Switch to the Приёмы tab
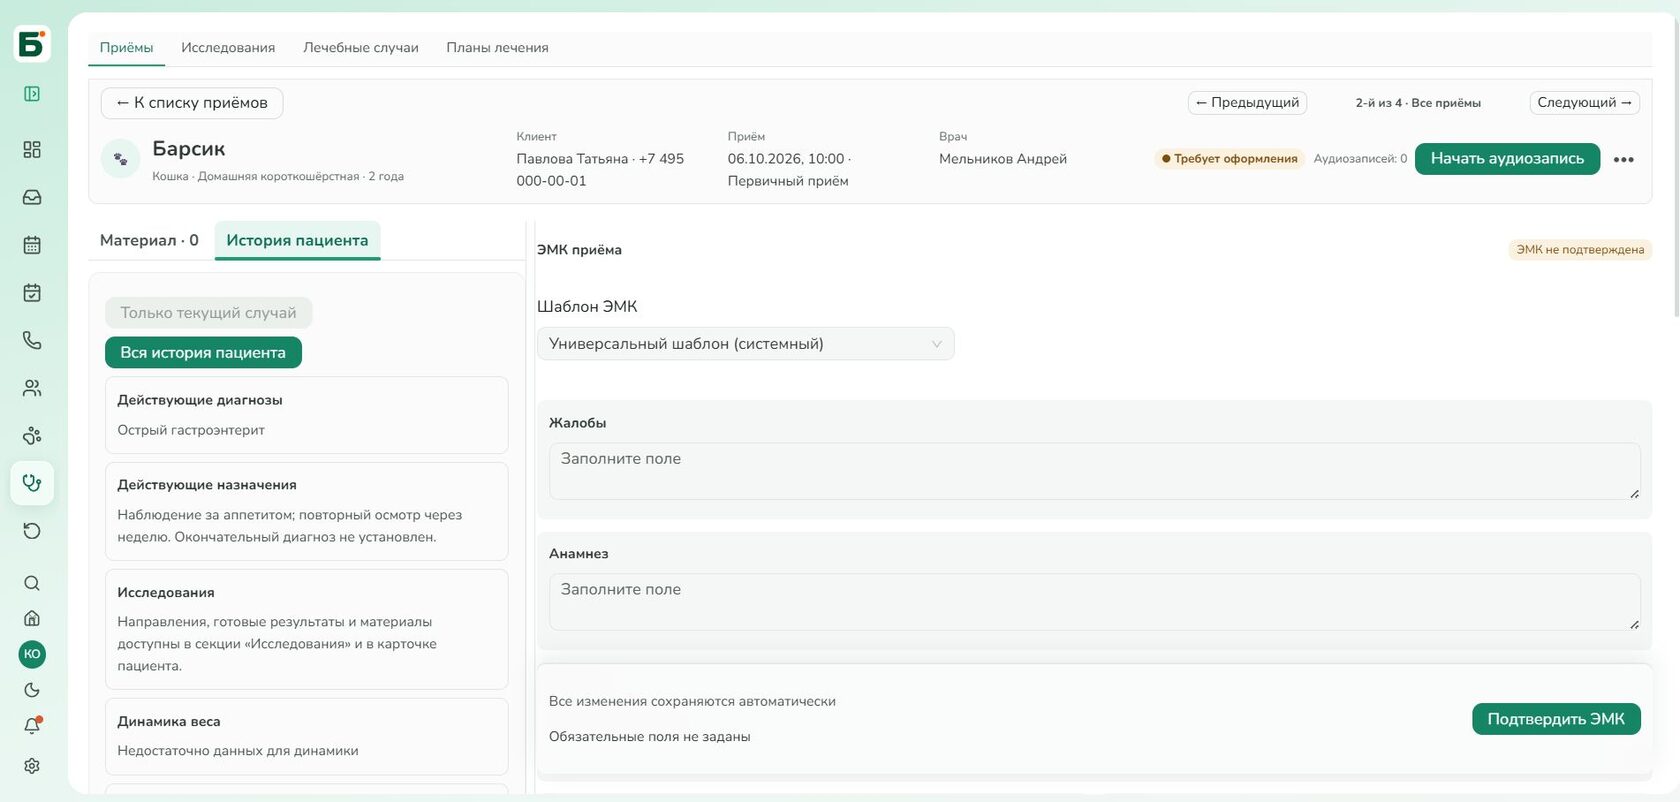This screenshot has width=1680, height=802. click(x=126, y=48)
